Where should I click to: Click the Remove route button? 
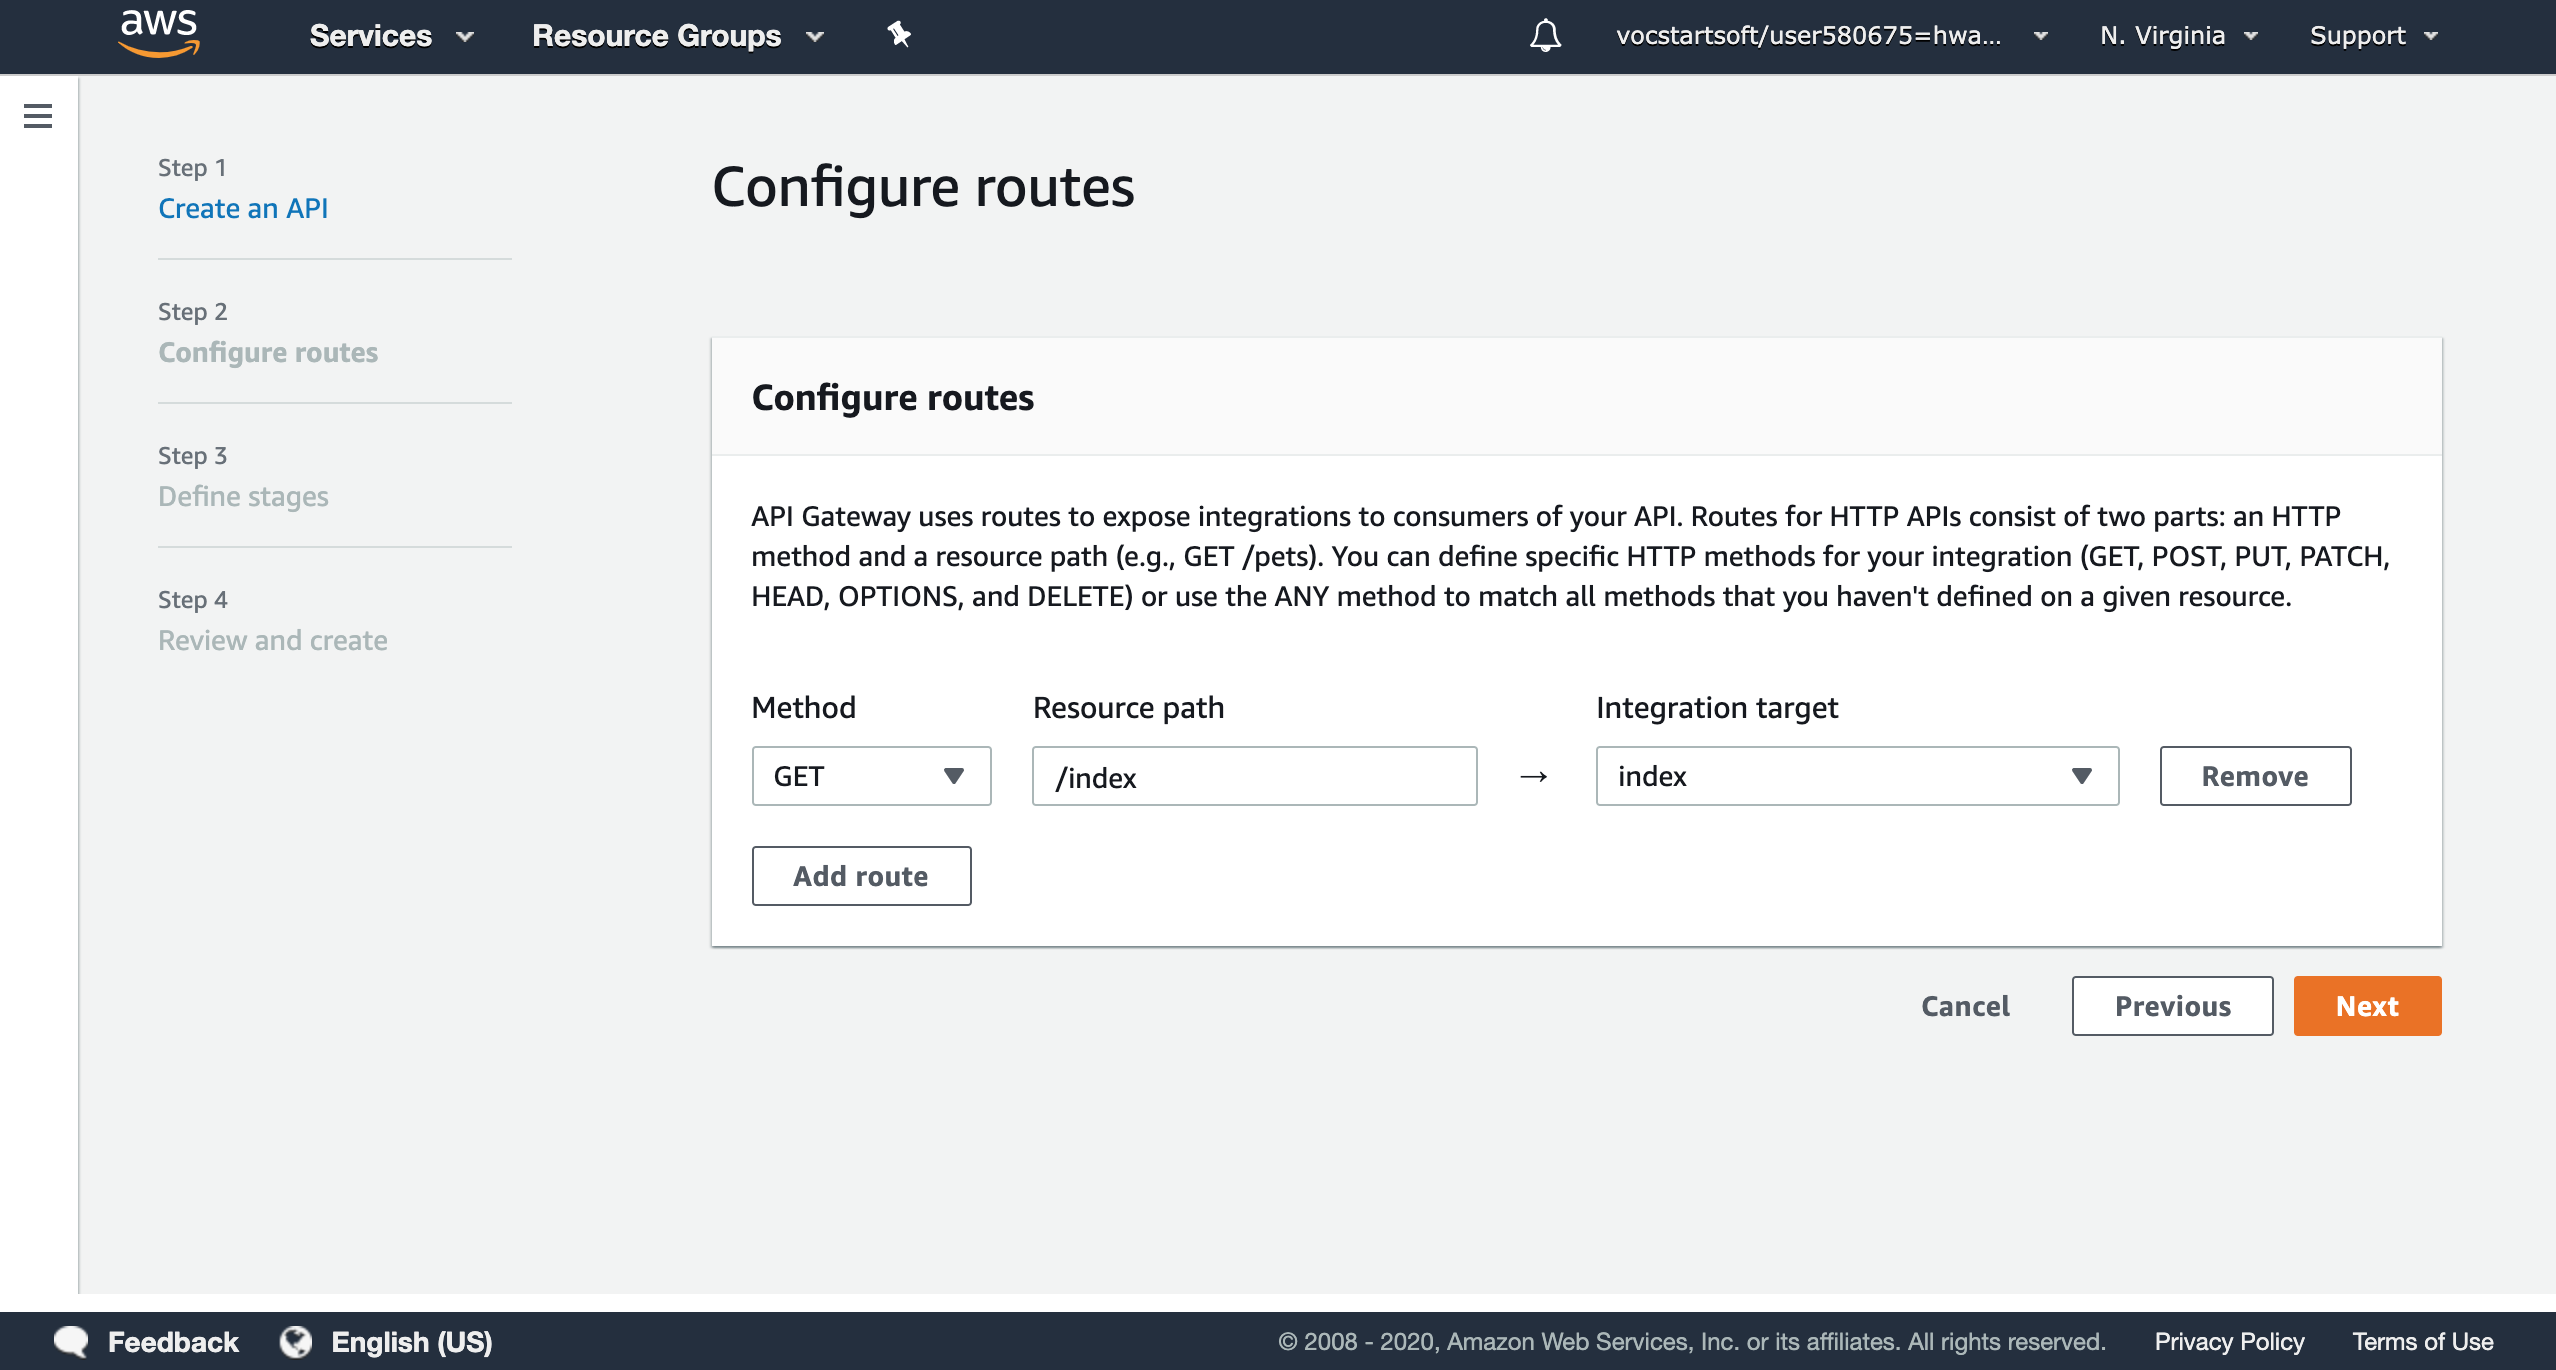click(2255, 776)
